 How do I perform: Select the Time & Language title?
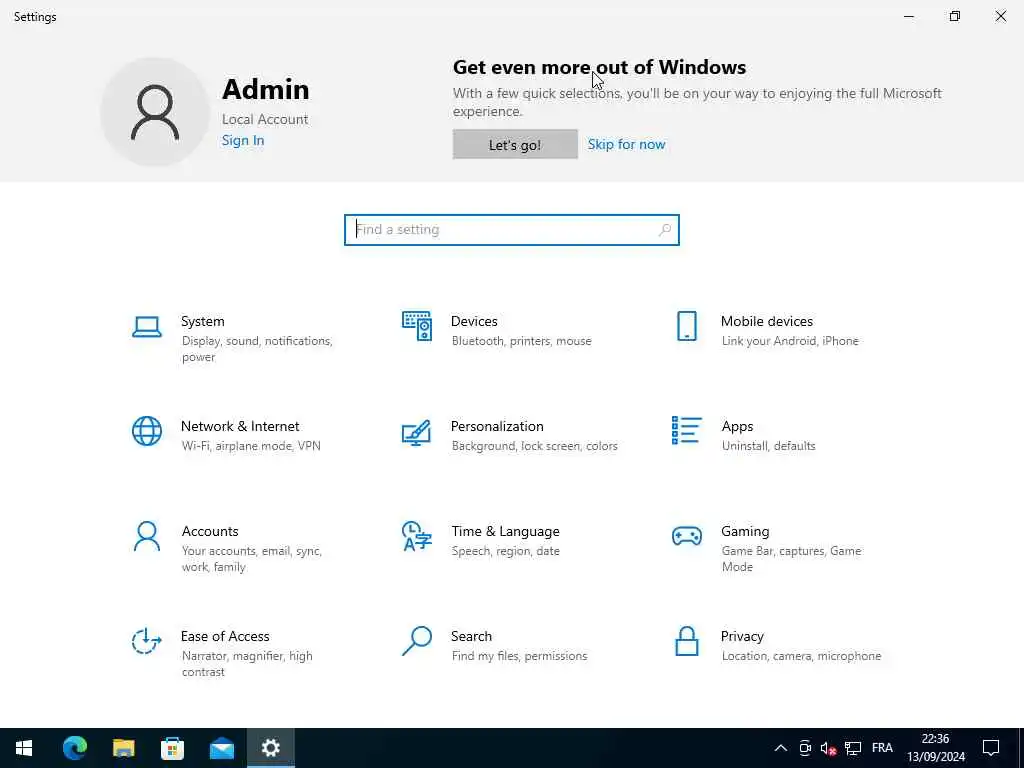point(505,532)
